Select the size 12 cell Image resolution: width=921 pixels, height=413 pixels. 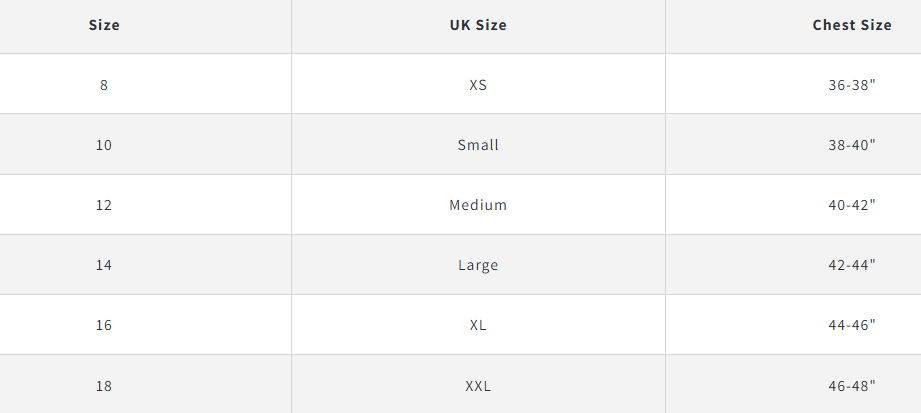tap(104, 205)
